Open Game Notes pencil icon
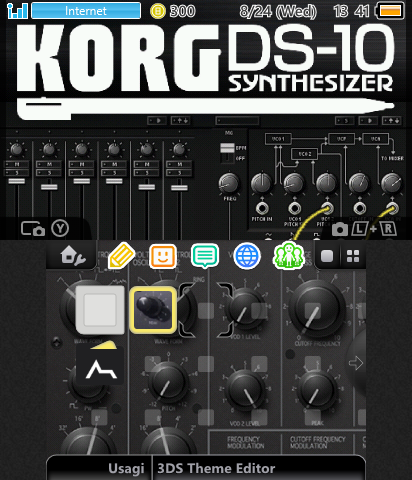 (x=122, y=256)
